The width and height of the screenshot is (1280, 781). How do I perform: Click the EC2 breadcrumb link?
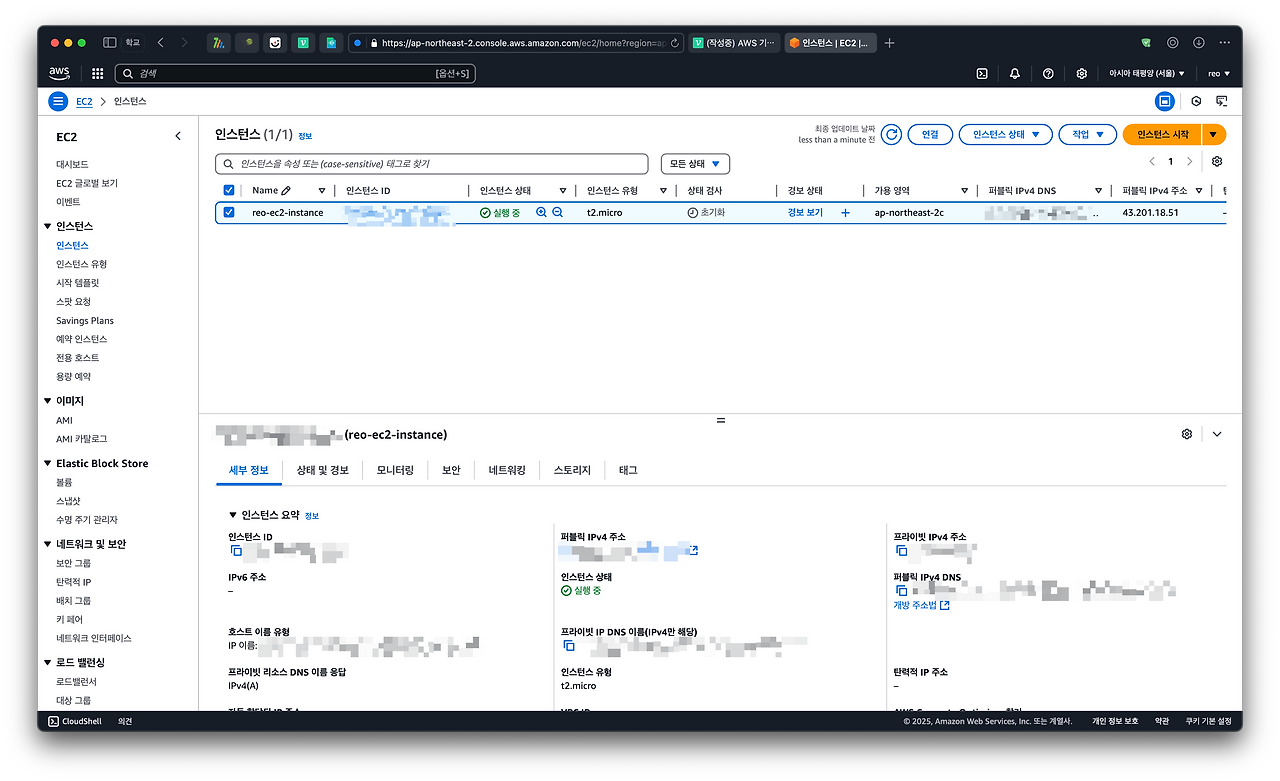[x=85, y=102]
